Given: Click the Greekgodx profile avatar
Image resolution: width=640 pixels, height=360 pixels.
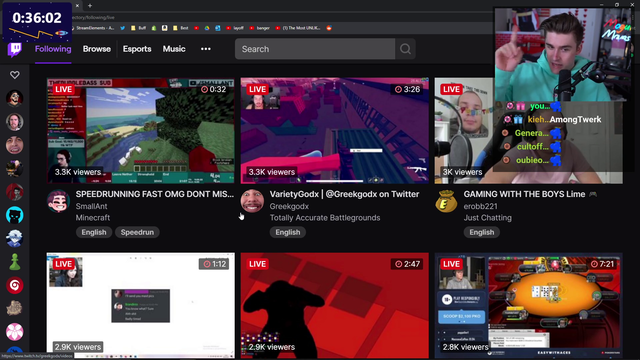Looking at the screenshot, I should [x=252, y=201].
